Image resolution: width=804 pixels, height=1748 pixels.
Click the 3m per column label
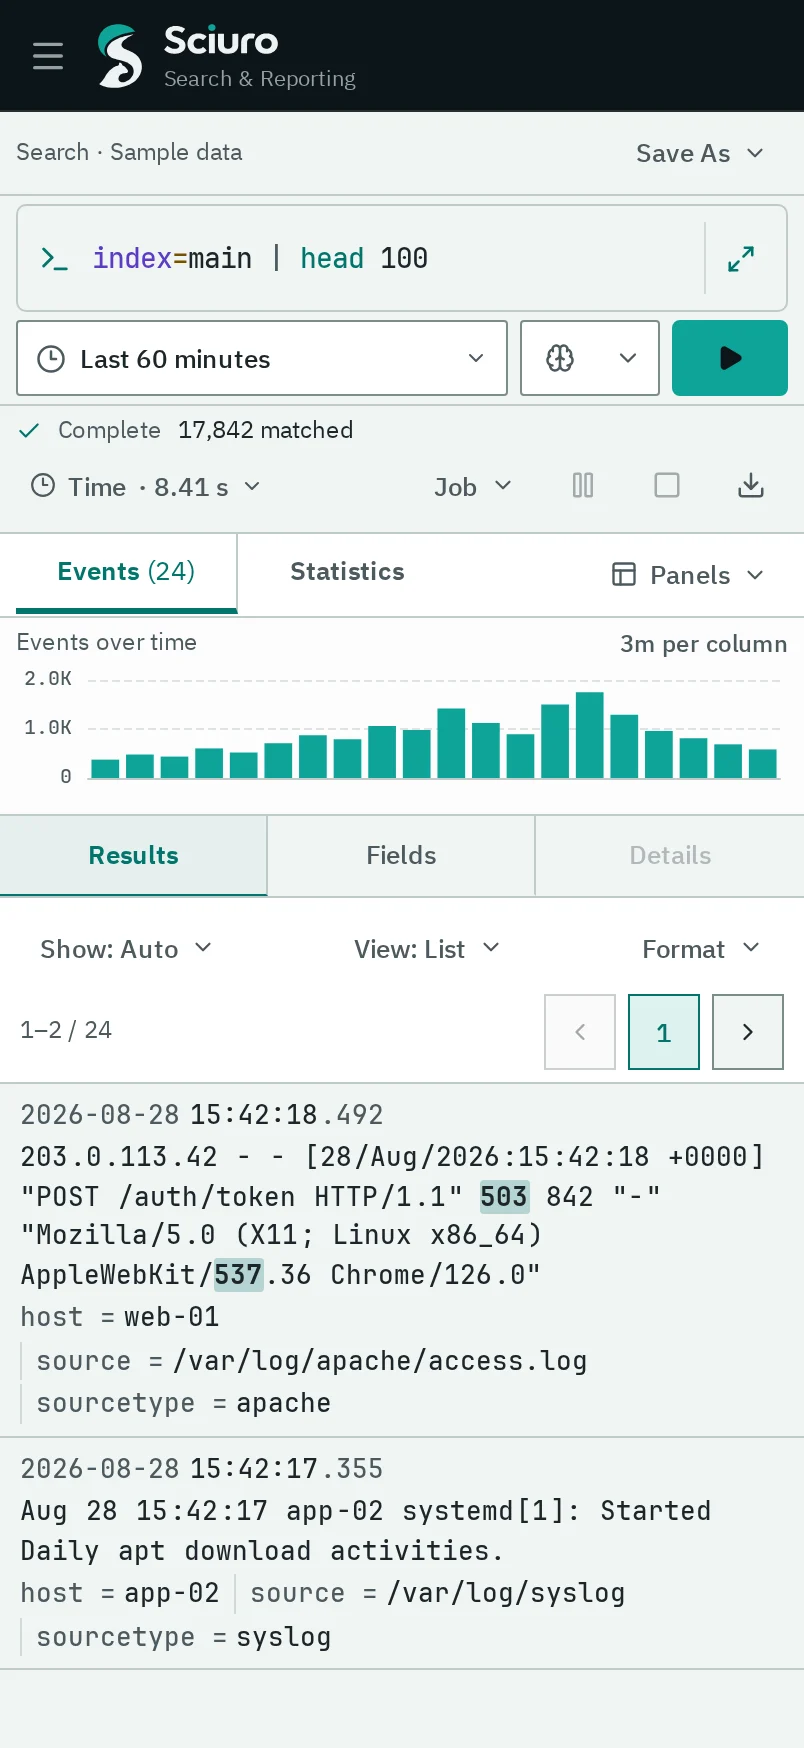pos(704,644)
